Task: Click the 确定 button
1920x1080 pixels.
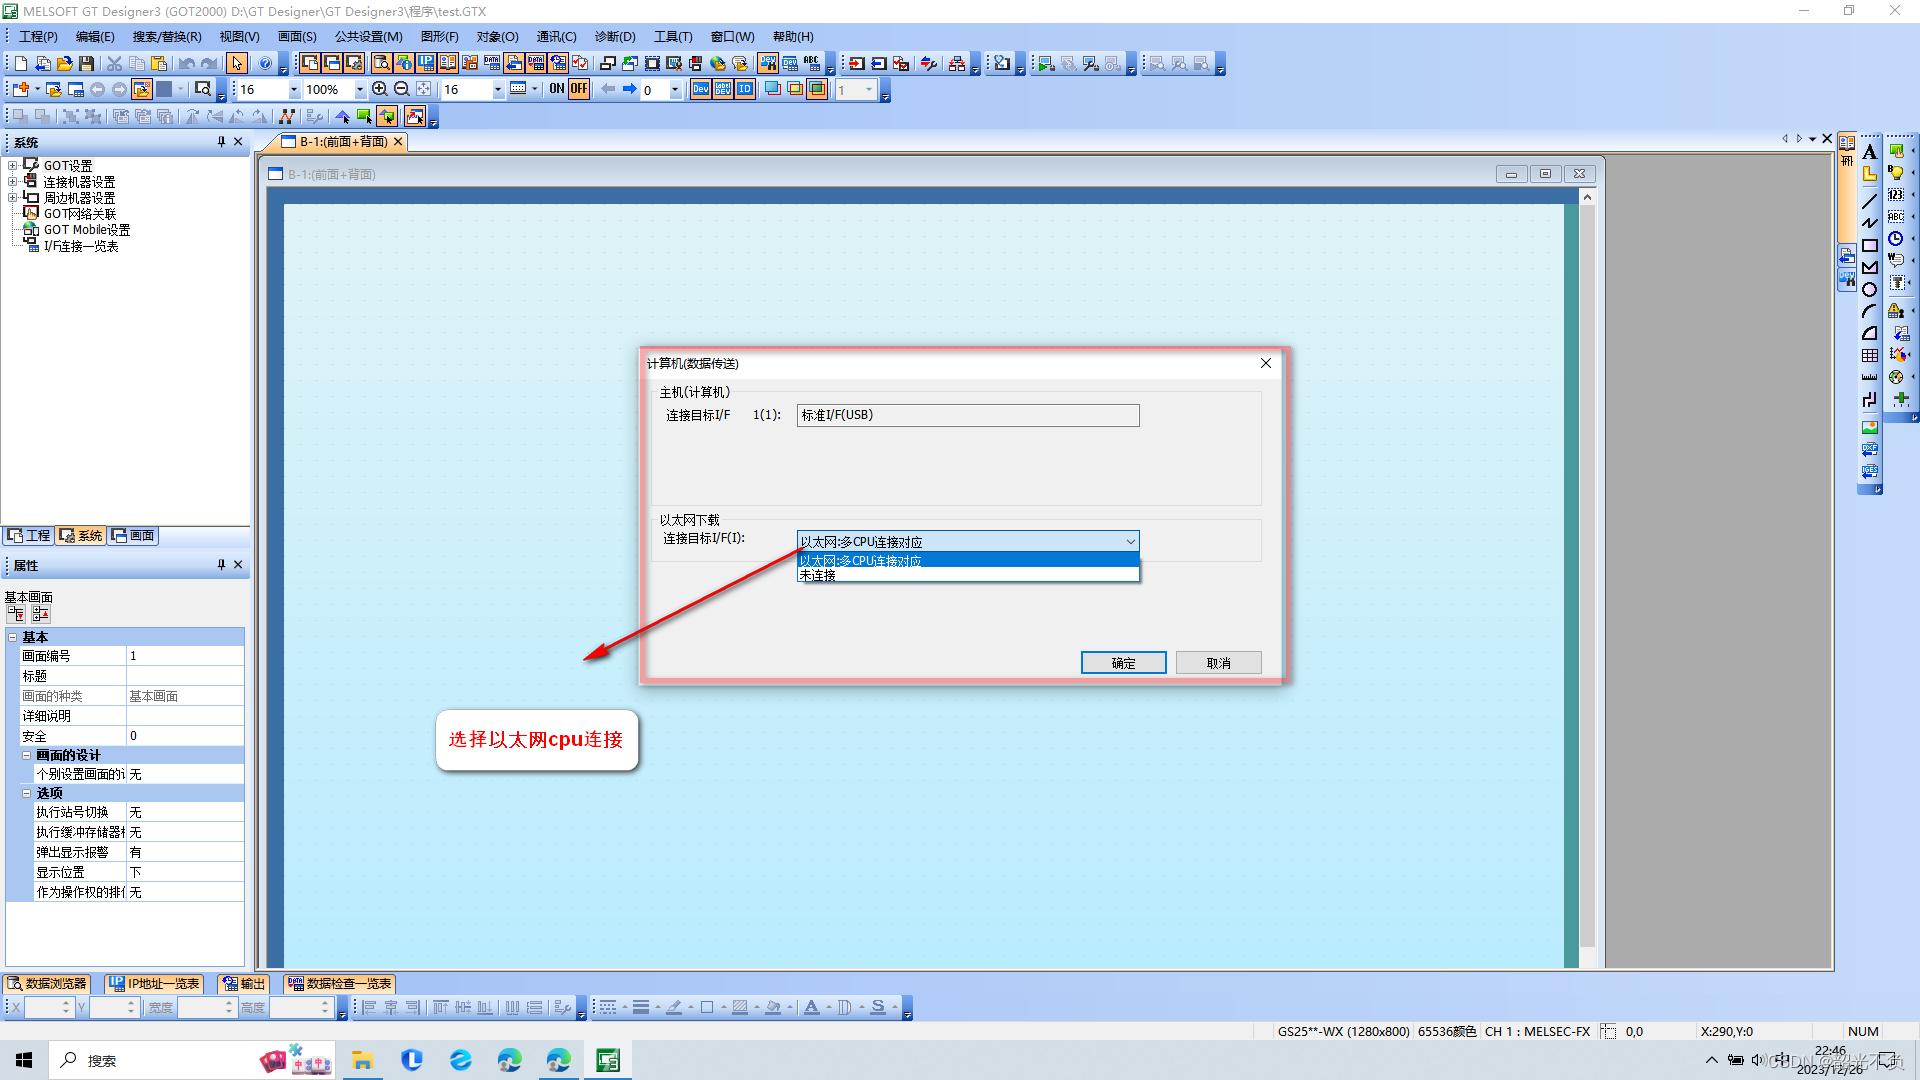Action: click(x=1123, y=663)
